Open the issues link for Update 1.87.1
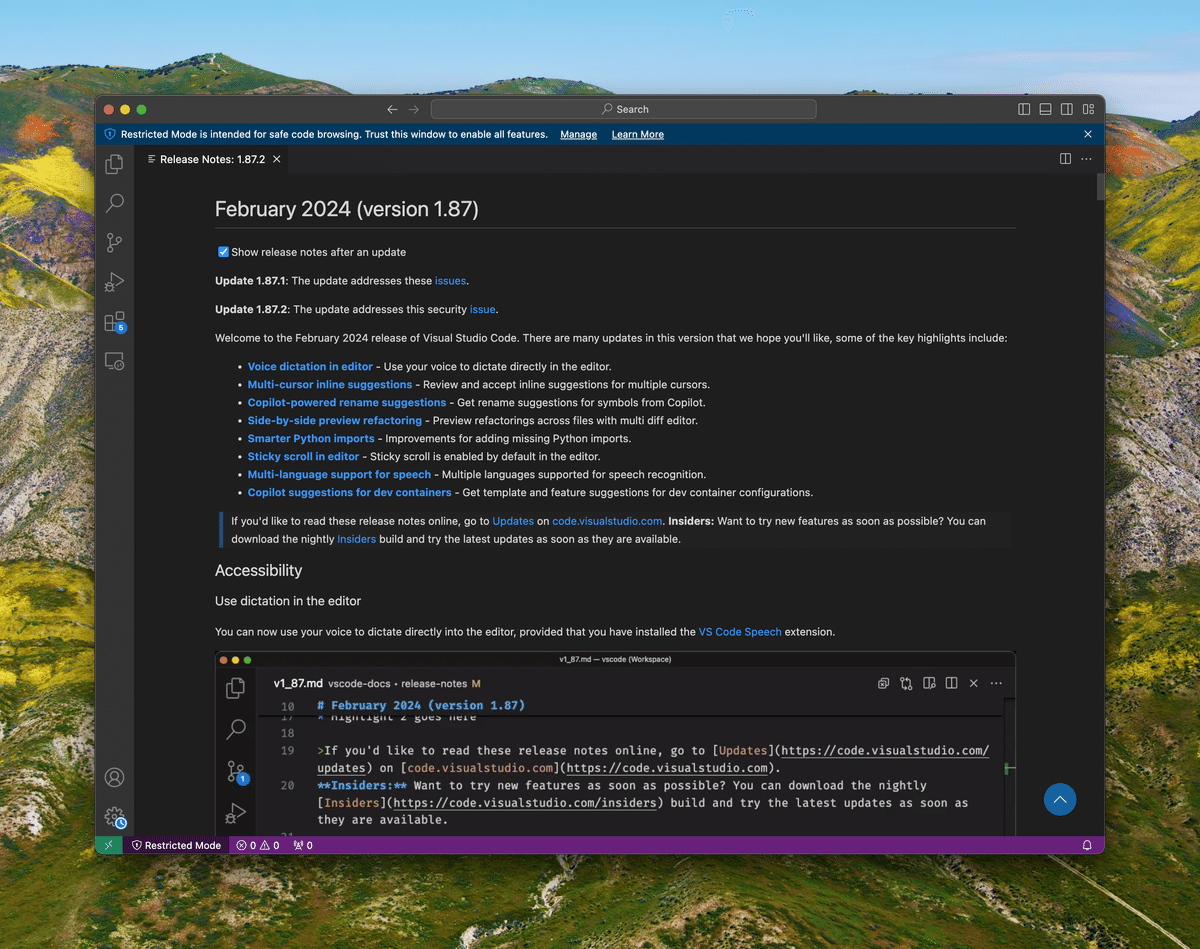1200x949 pixels. pos(450,281)
